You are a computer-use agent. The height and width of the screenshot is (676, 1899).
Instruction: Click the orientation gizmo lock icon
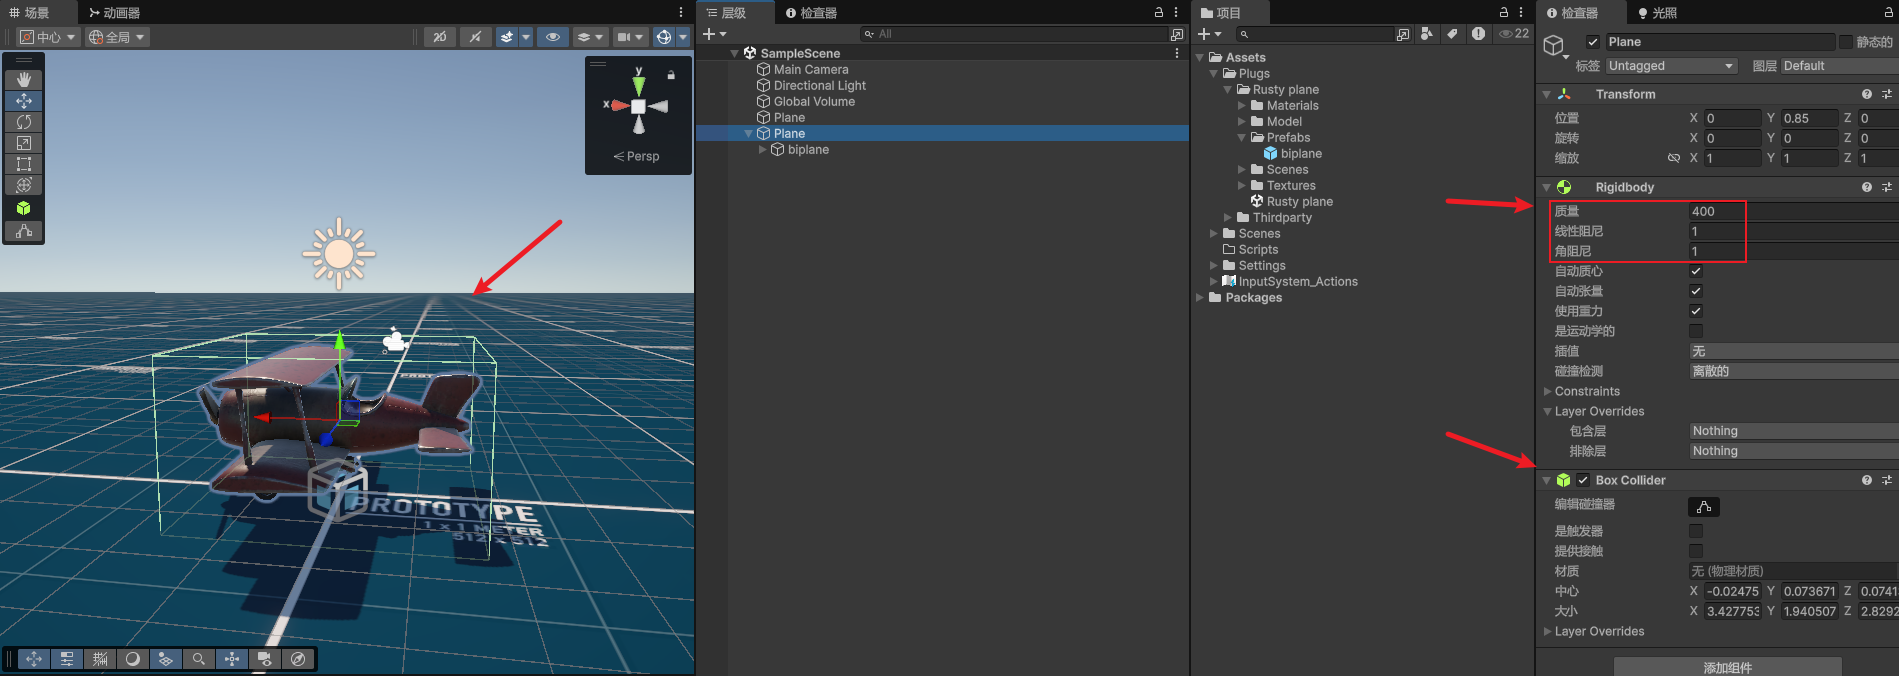671,75
